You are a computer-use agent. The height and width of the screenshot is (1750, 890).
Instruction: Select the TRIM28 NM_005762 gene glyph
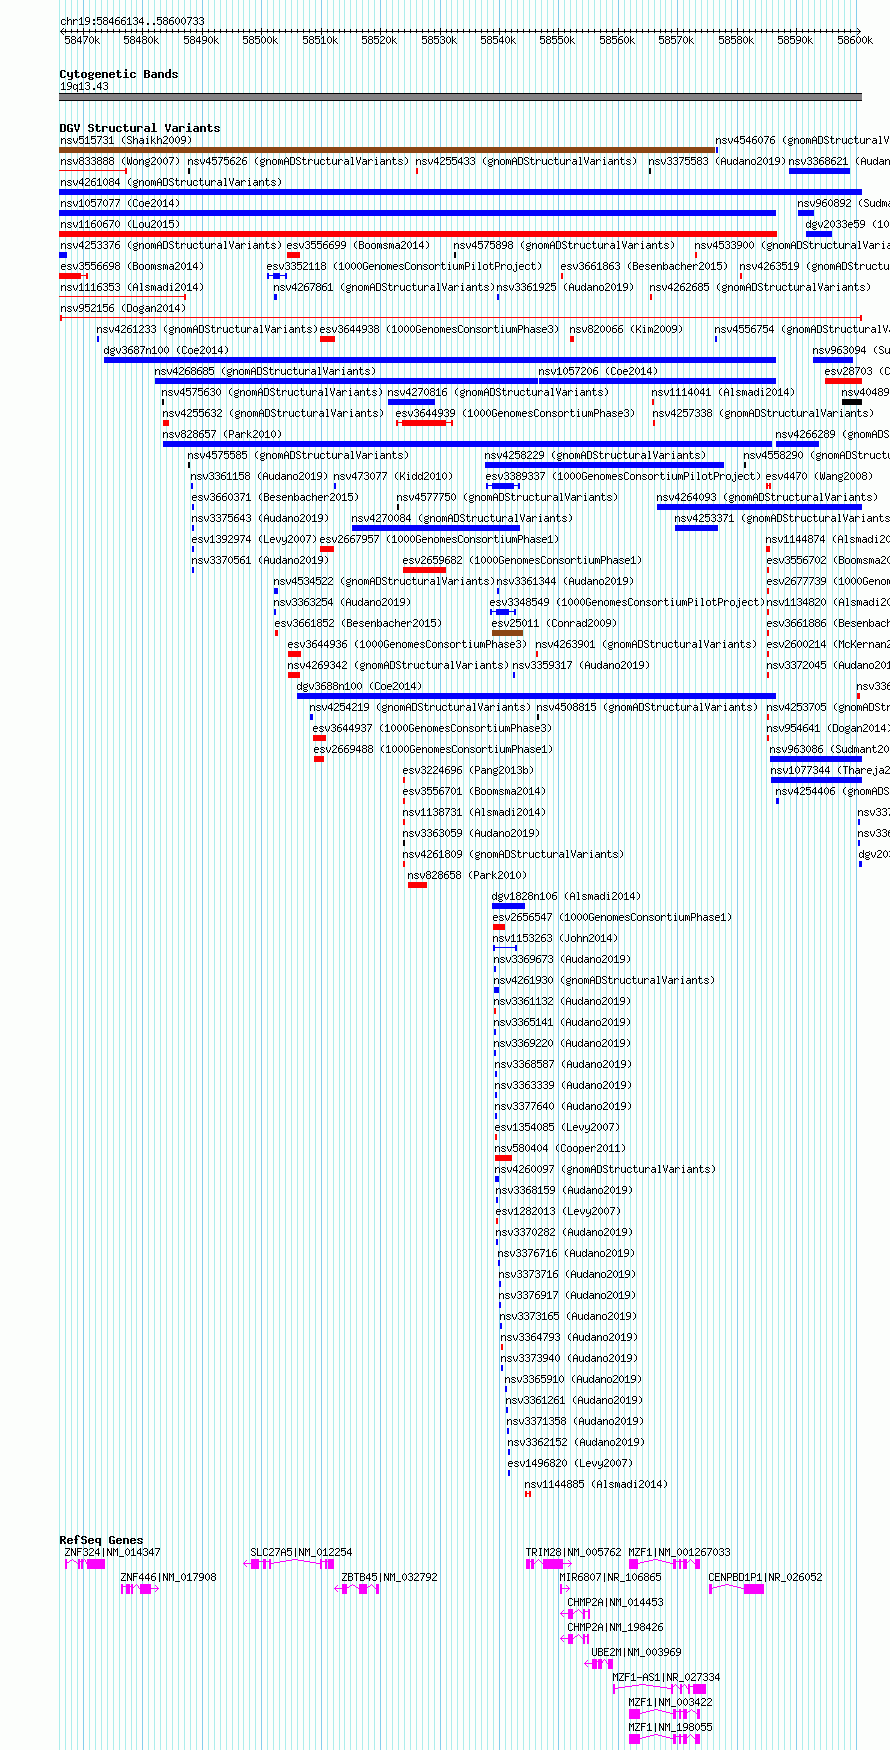(549, 1564)
